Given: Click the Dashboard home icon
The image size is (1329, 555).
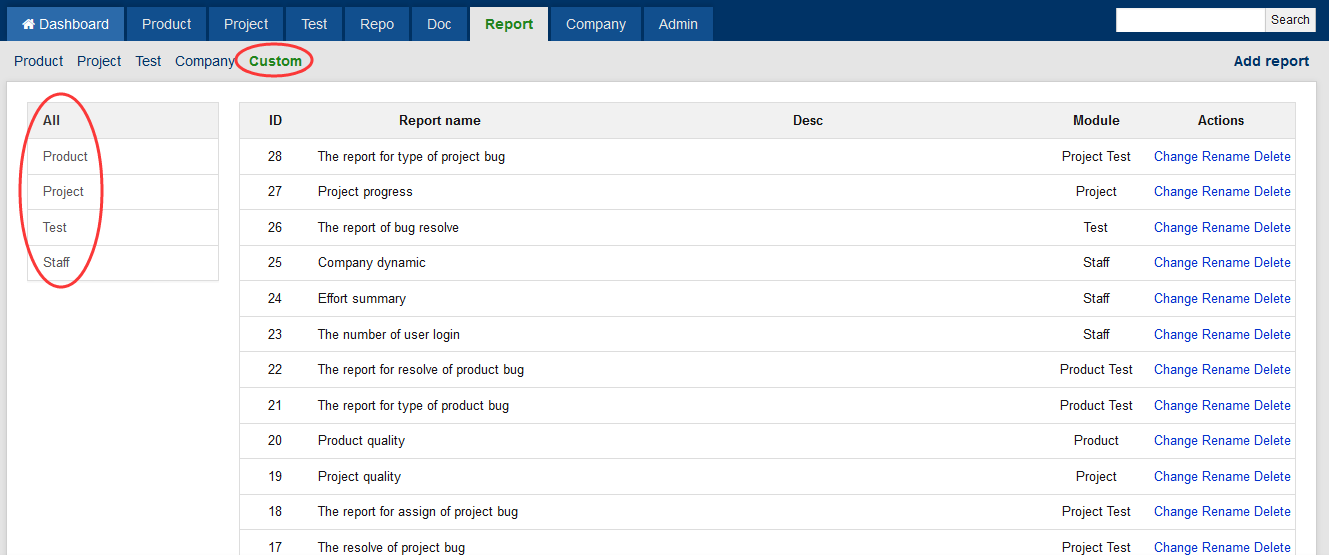Looking at the screenshot, I should 29,24.
